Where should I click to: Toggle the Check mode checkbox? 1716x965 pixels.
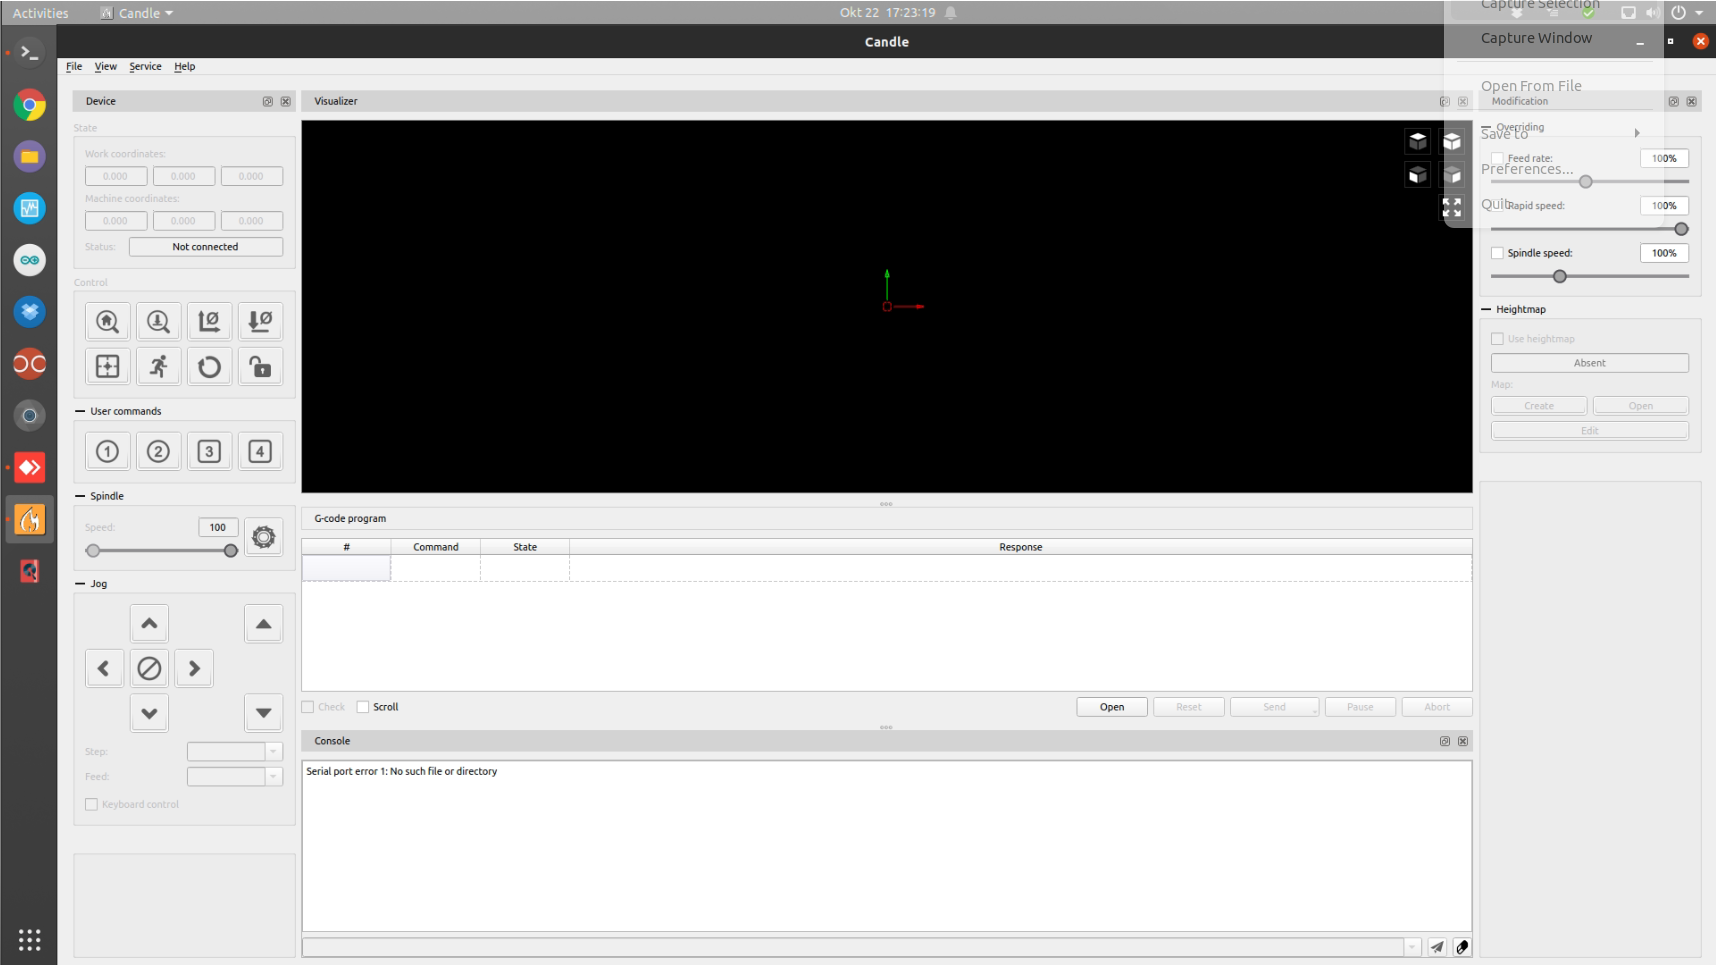coord(308,707)
